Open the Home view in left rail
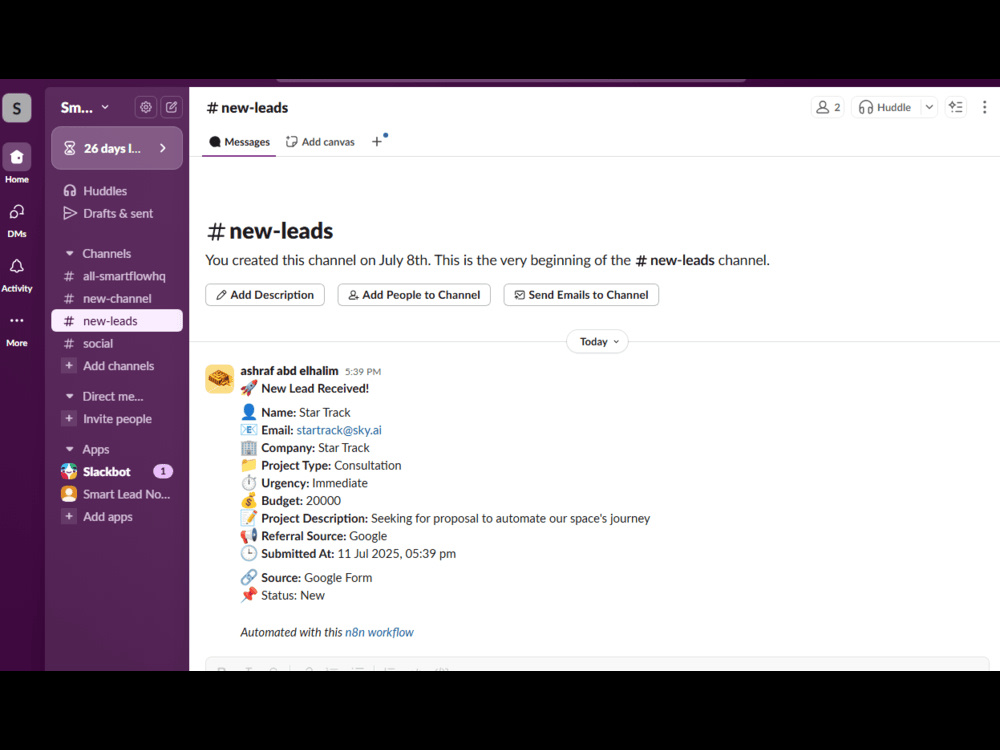This screenshot has height=750, width=1000. (x=17, y=164)
